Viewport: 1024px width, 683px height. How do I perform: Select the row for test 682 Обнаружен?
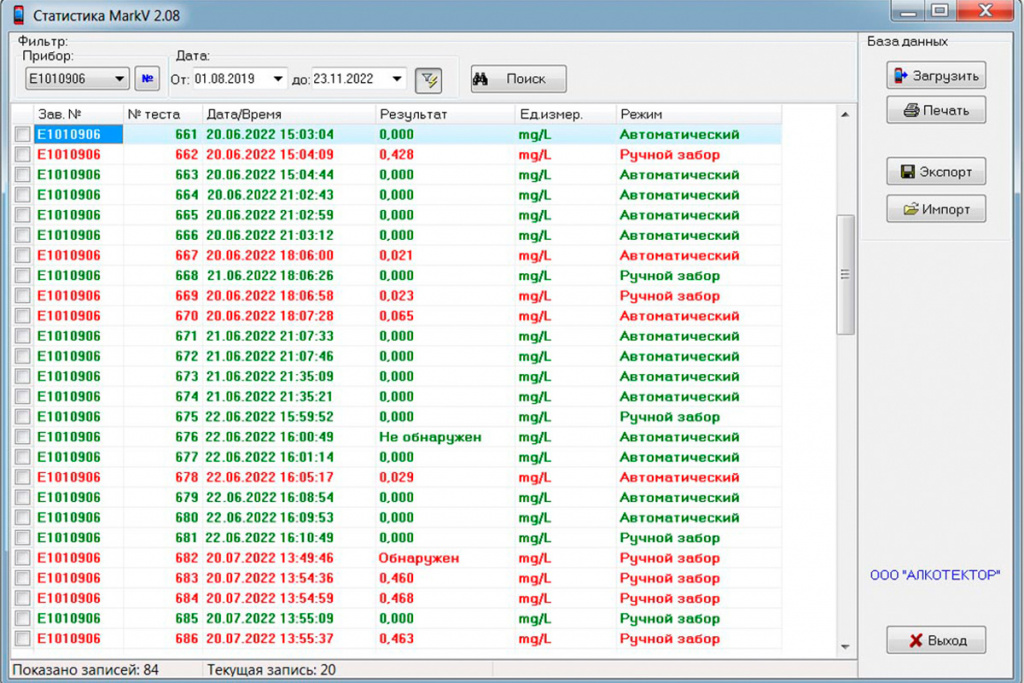click(396, 558)
